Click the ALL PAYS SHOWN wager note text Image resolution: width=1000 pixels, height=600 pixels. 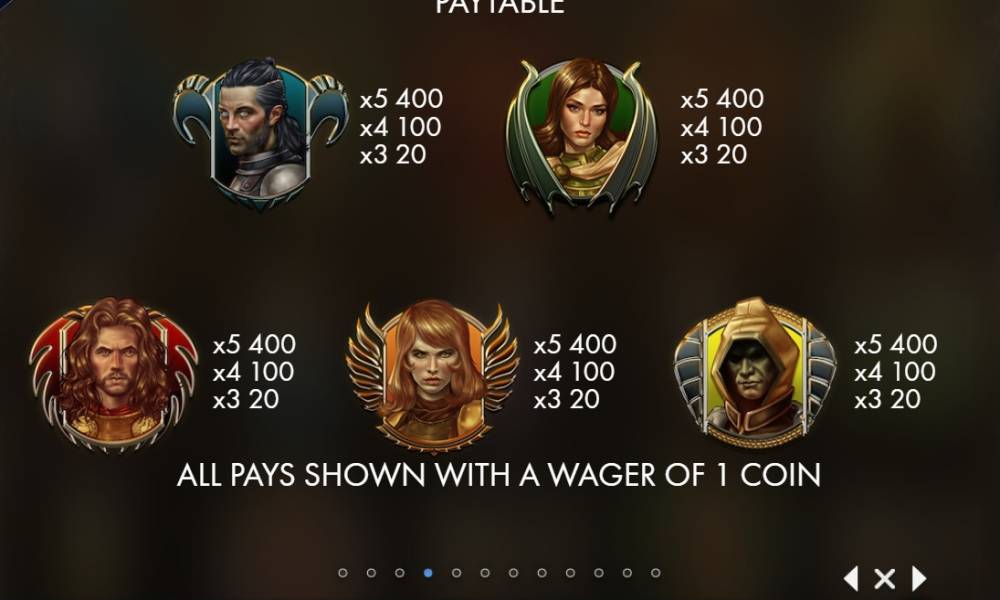(x=499, y=476)
